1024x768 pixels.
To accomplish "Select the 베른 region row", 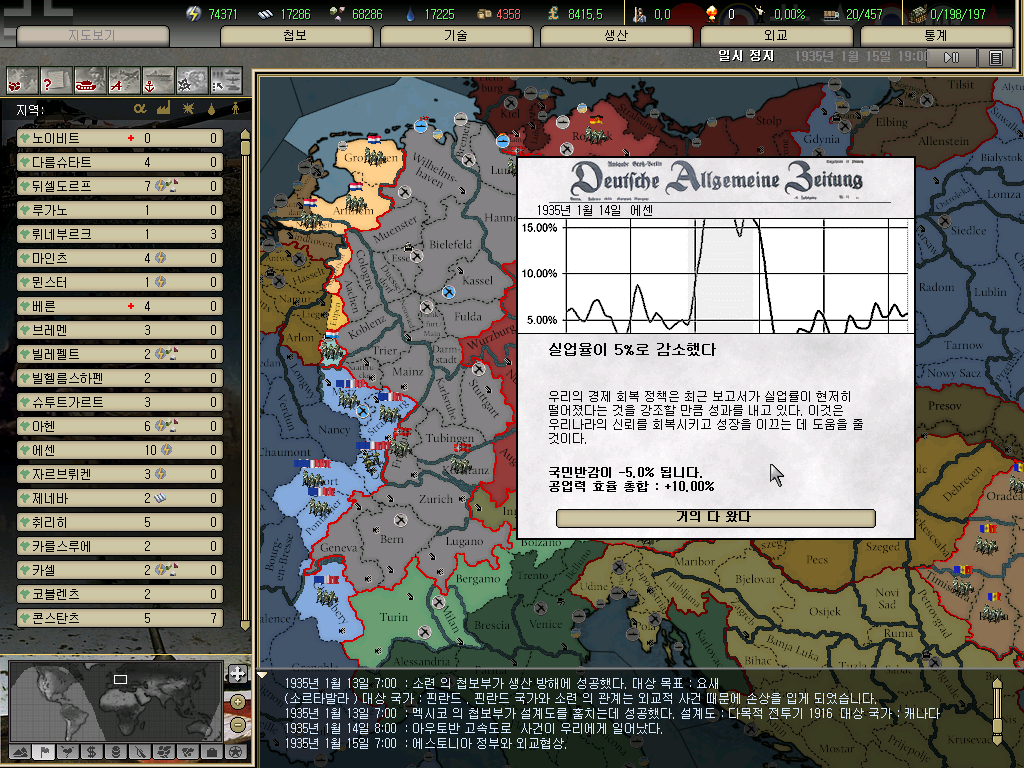I will (120, 306).
